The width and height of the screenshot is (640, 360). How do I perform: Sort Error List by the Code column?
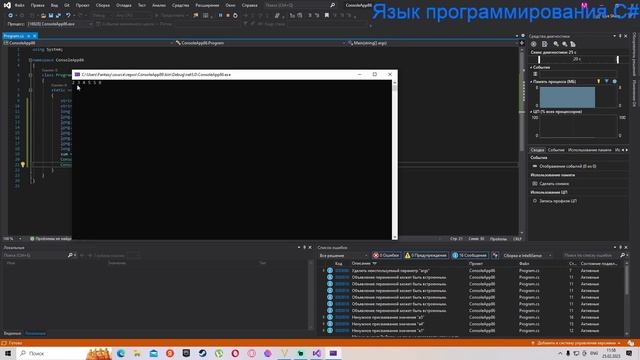click(338, 263)
